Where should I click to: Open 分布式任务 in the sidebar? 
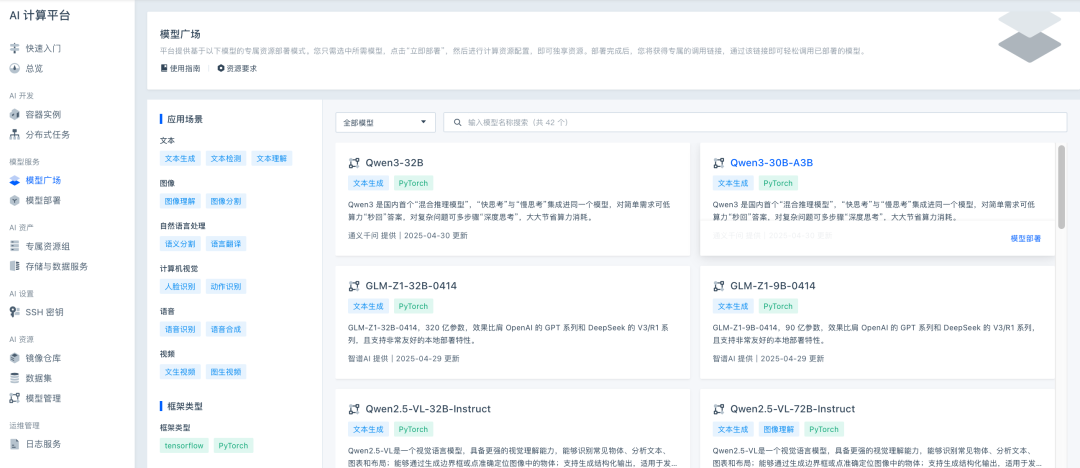[x=48, y=134]
